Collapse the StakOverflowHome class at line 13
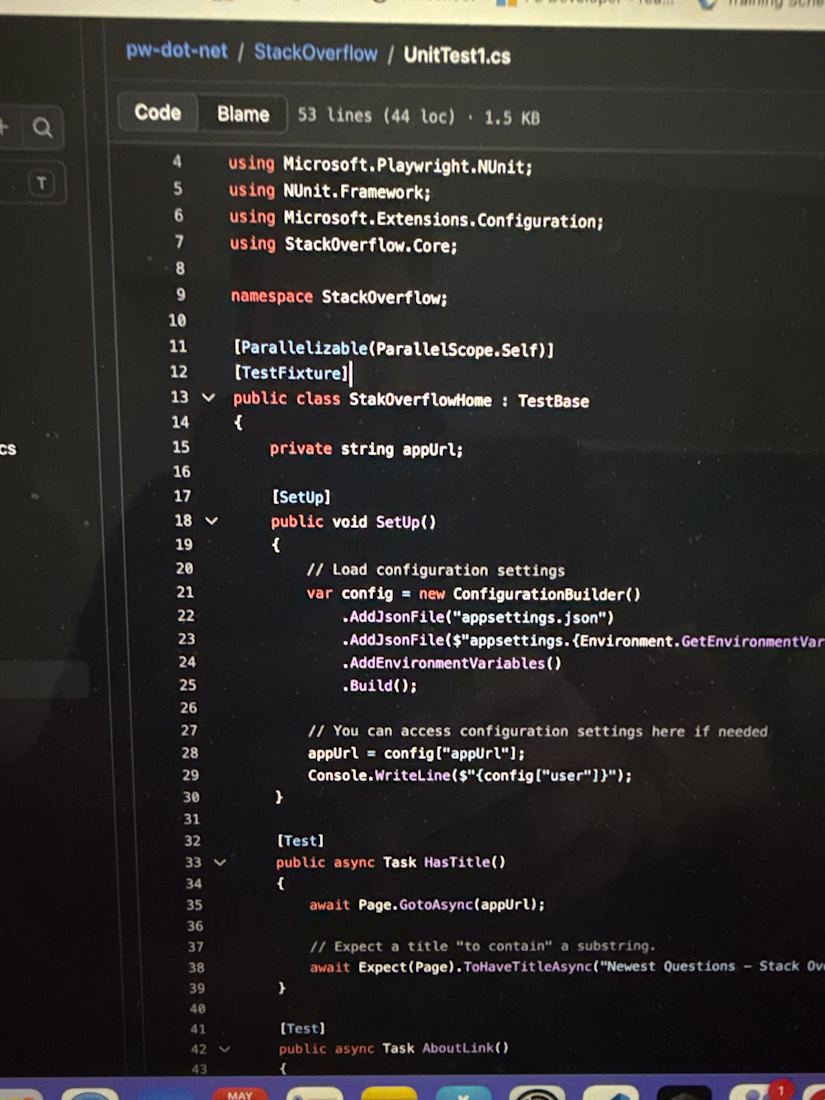The image size is (825, 1100). coord(208,398)
